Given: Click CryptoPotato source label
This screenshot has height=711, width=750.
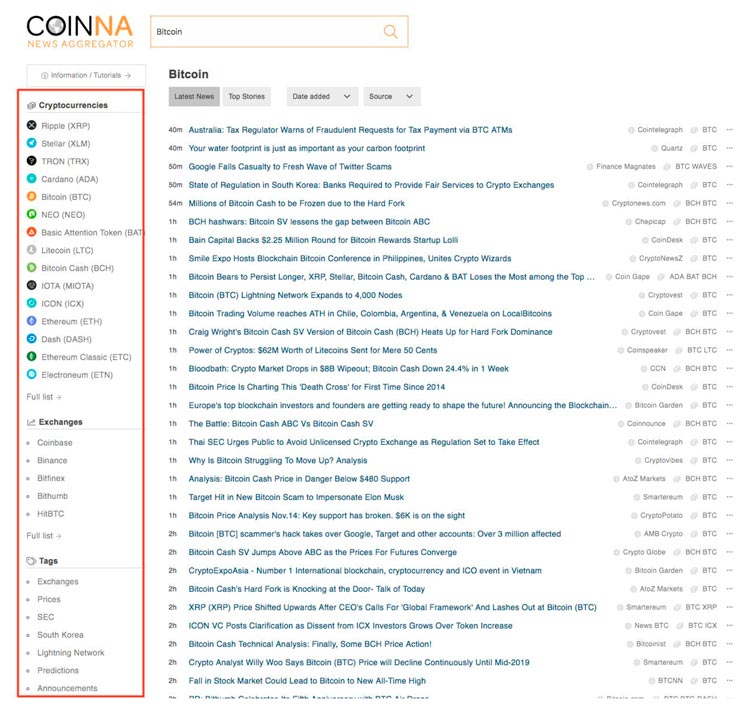Looking at the screenshot, I should (x=661, y=515).
